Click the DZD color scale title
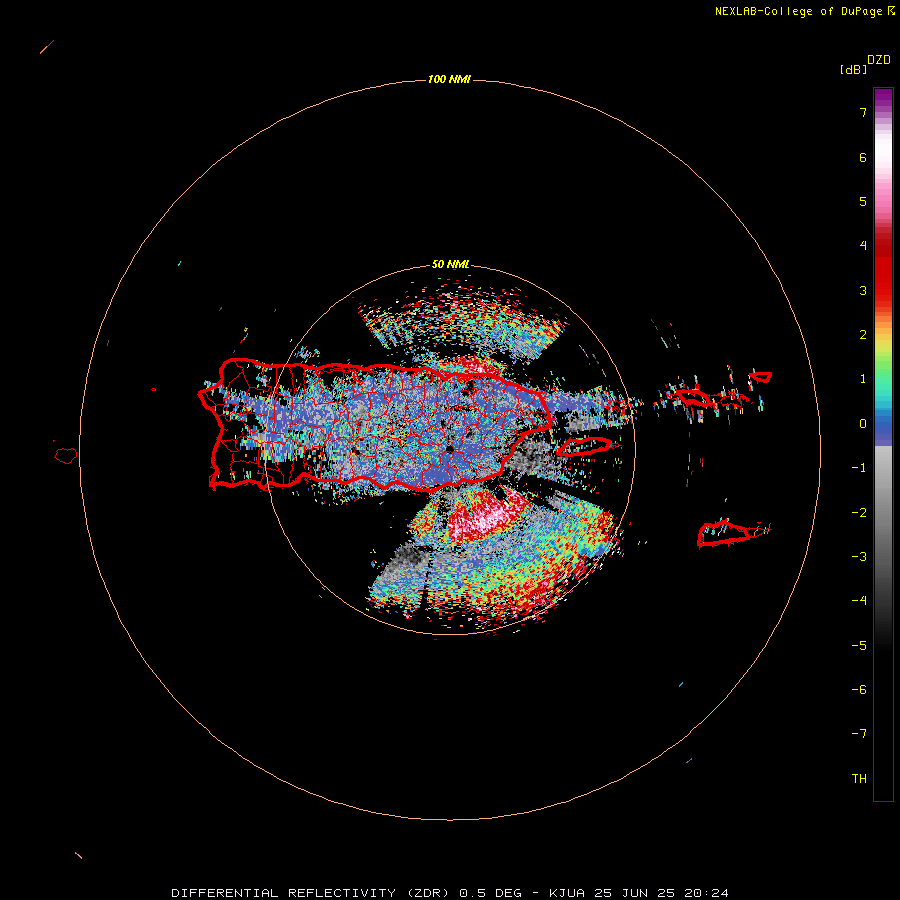Image resolution: width=900 pixels, height=900 pixels. pos(879,60)
